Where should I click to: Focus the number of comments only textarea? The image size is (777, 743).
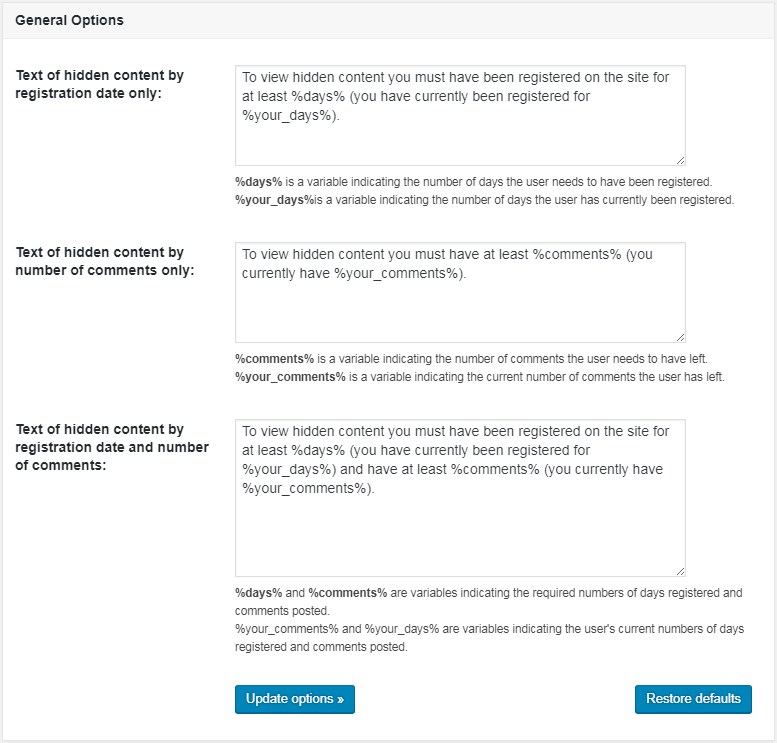pos(460,292)
